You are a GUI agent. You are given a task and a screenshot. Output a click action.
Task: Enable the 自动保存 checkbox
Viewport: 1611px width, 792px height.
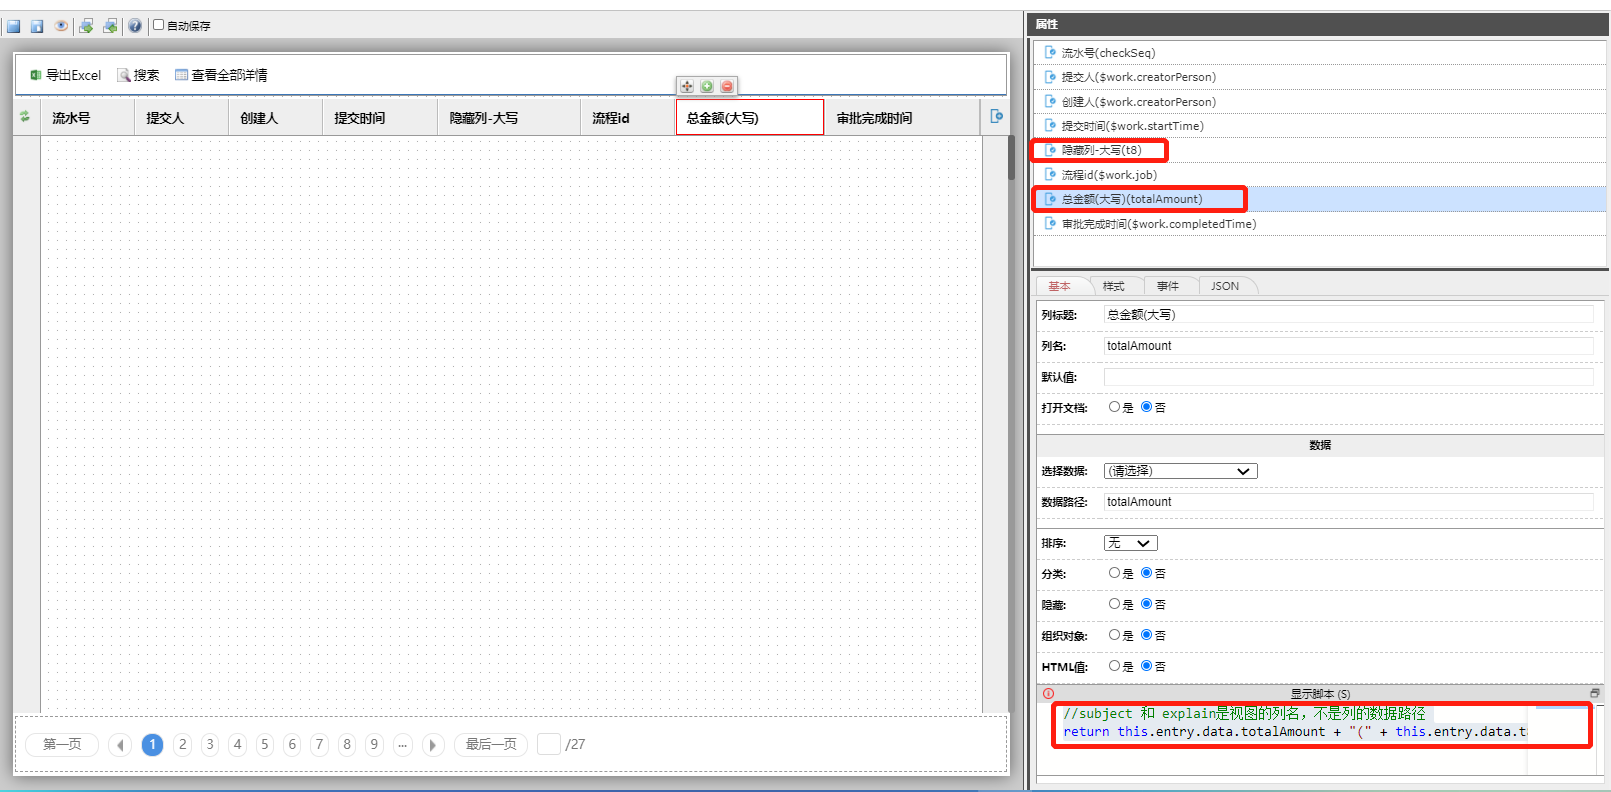click(x=158, y=25)
